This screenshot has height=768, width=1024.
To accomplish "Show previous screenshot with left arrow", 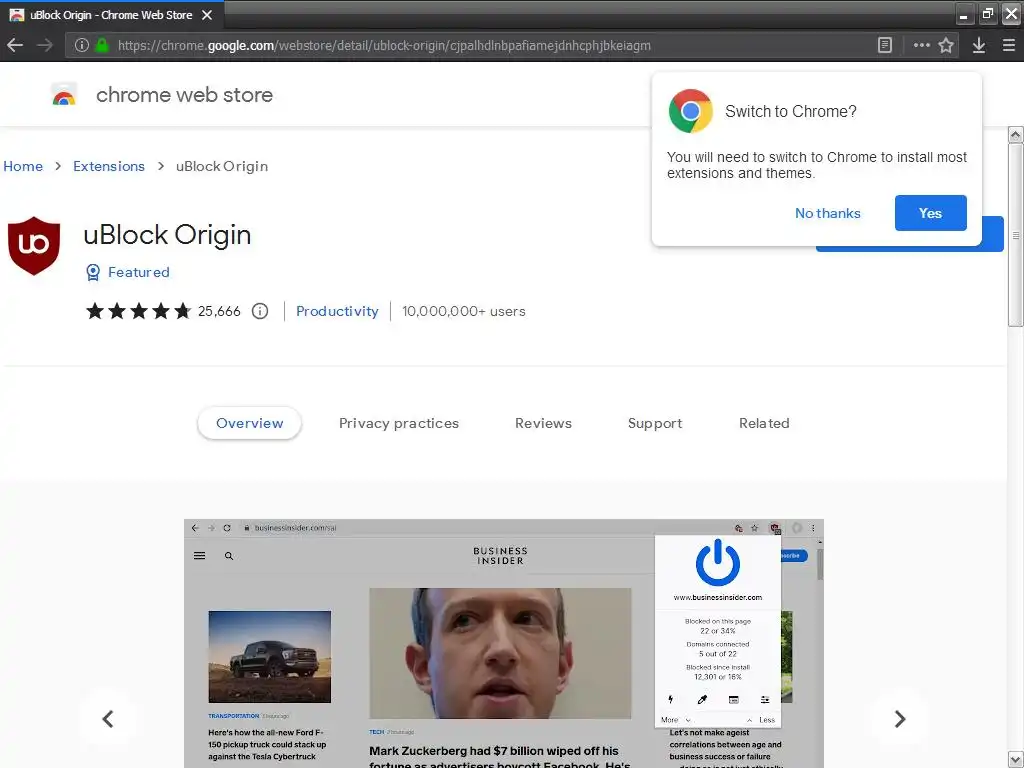I will tap(108, 718).
